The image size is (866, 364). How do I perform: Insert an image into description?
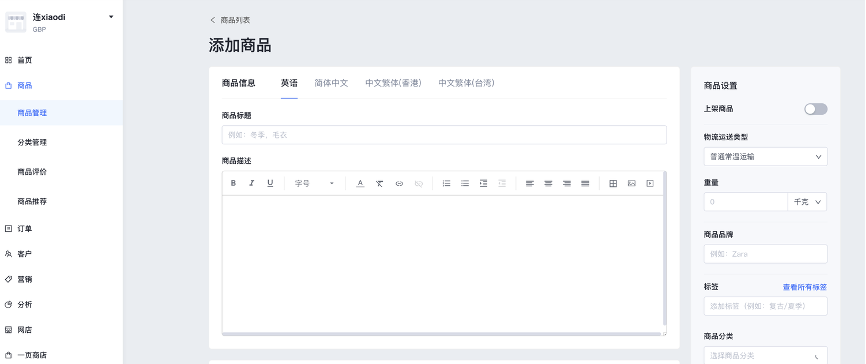632,183
